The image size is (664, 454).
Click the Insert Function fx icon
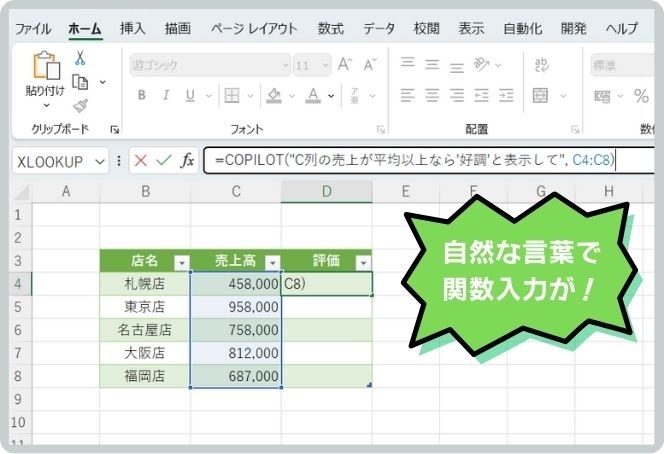187,161
